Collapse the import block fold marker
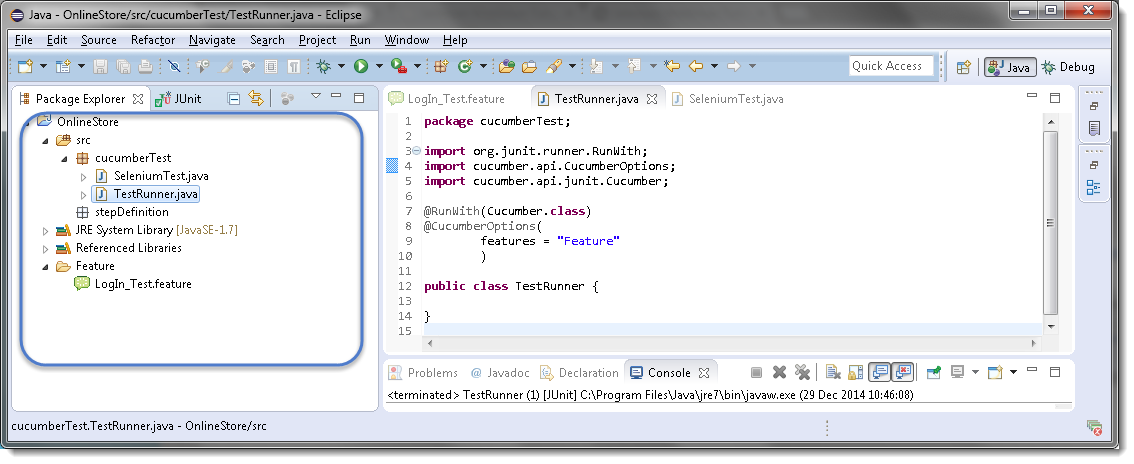The width and height of the screenshot is (1134, 464). point(417,151)
